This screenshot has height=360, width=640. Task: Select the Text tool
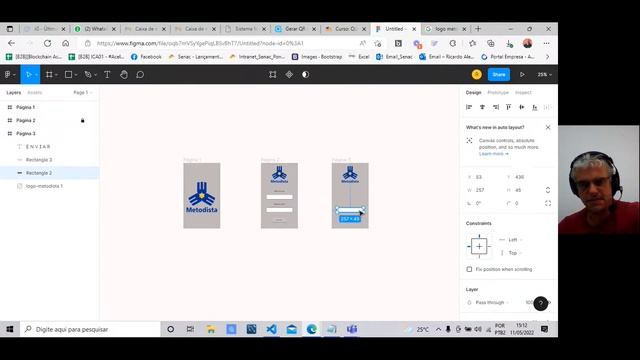click(107, 75)
